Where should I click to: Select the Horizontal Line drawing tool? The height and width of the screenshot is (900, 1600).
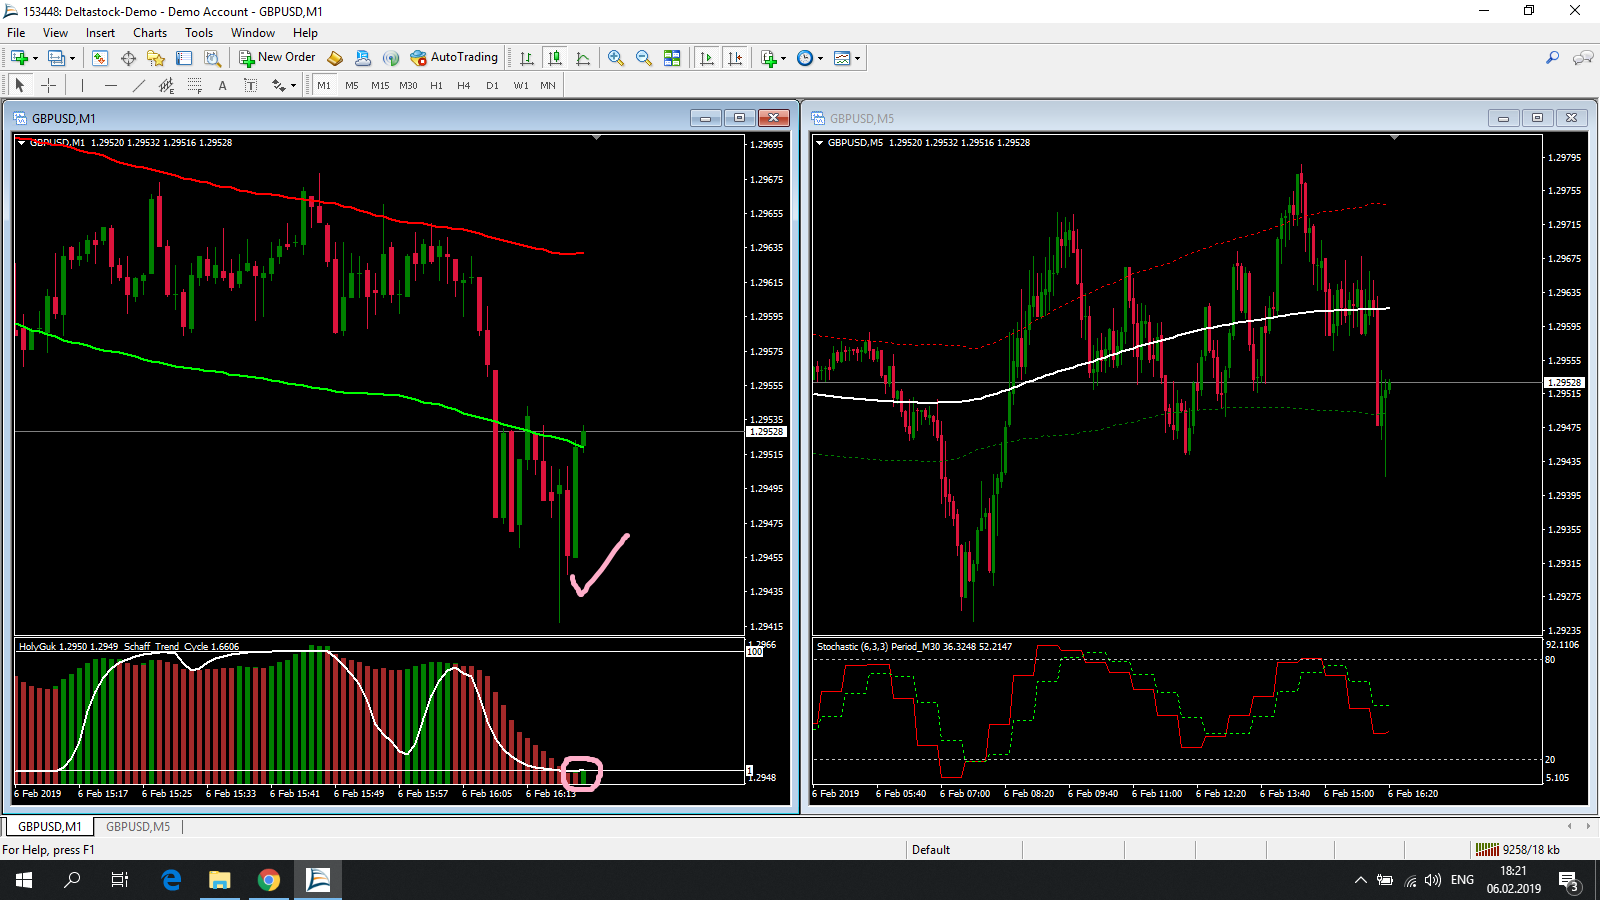[110, 85]
